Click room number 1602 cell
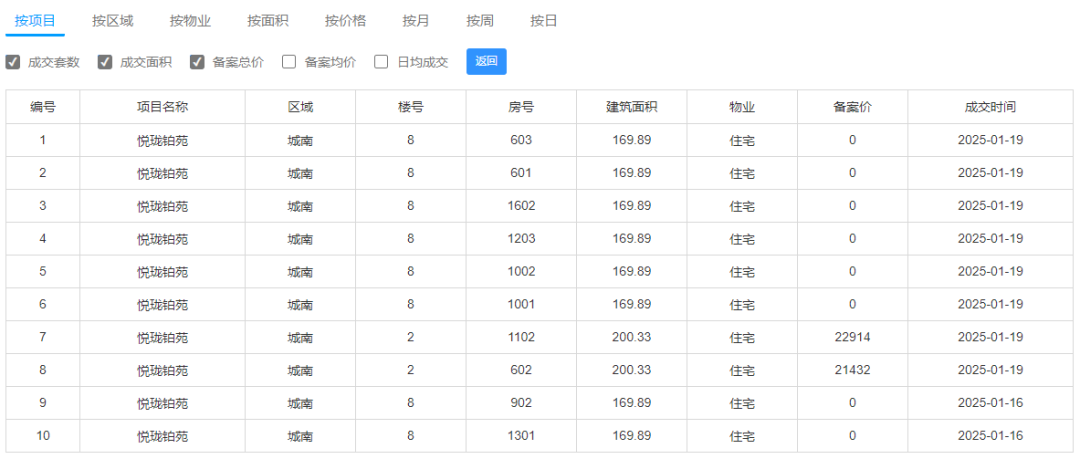The image size is (1080, 459). tap(521, 205)
